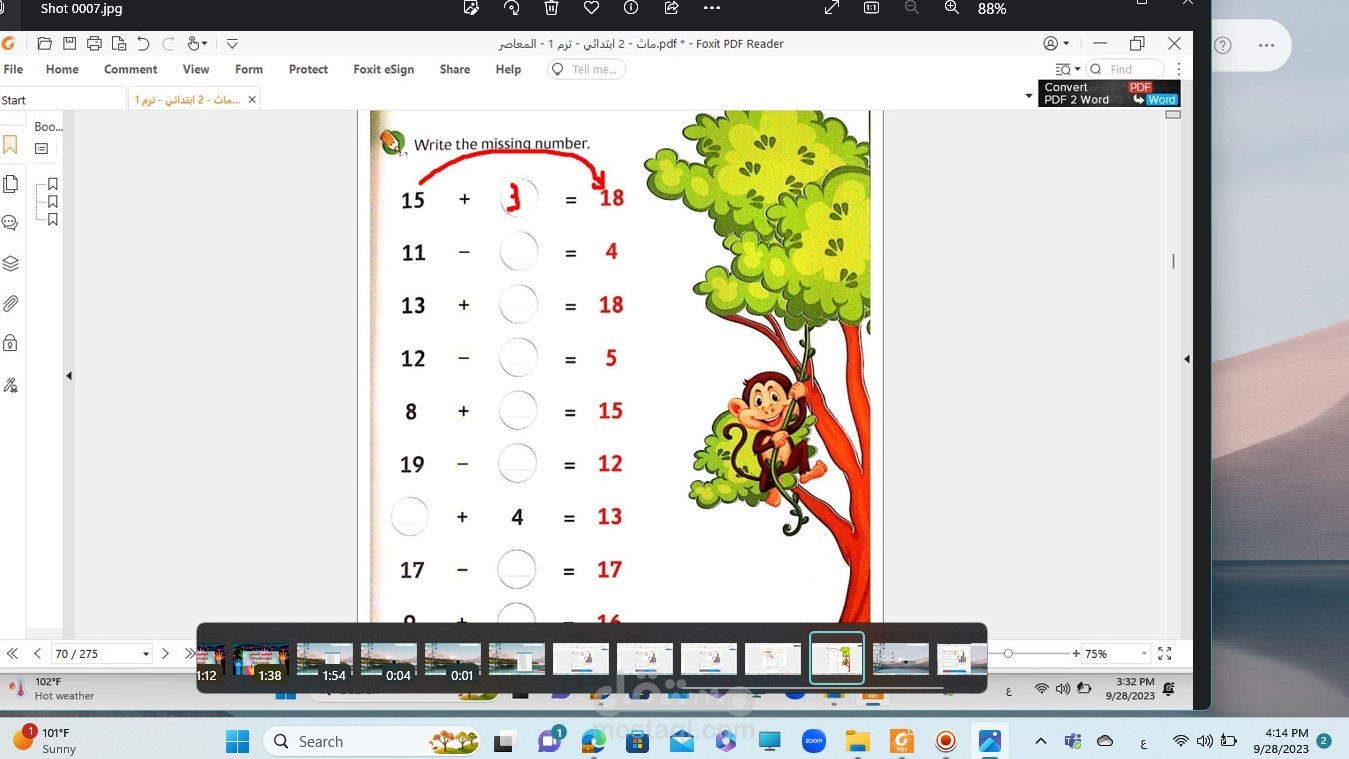Click the vertical scrollbar of the PDF

coord(1173,260)
